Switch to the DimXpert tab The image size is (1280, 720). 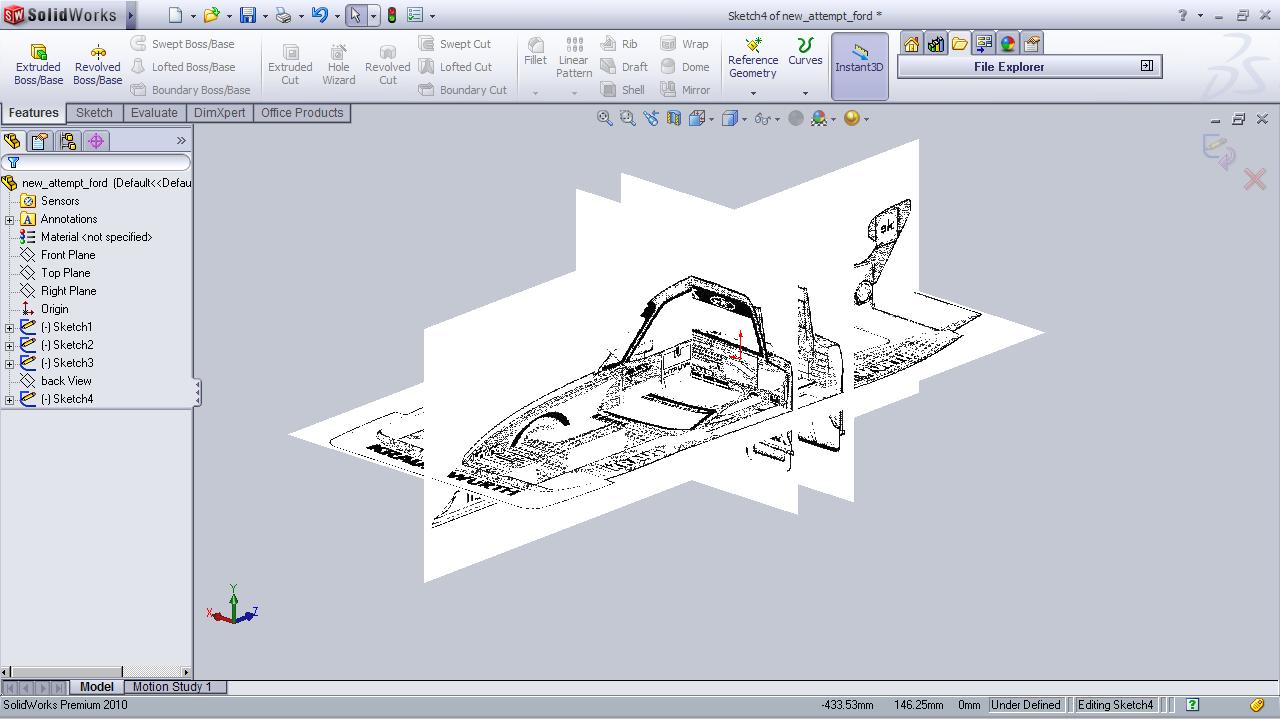pos(219,113)
